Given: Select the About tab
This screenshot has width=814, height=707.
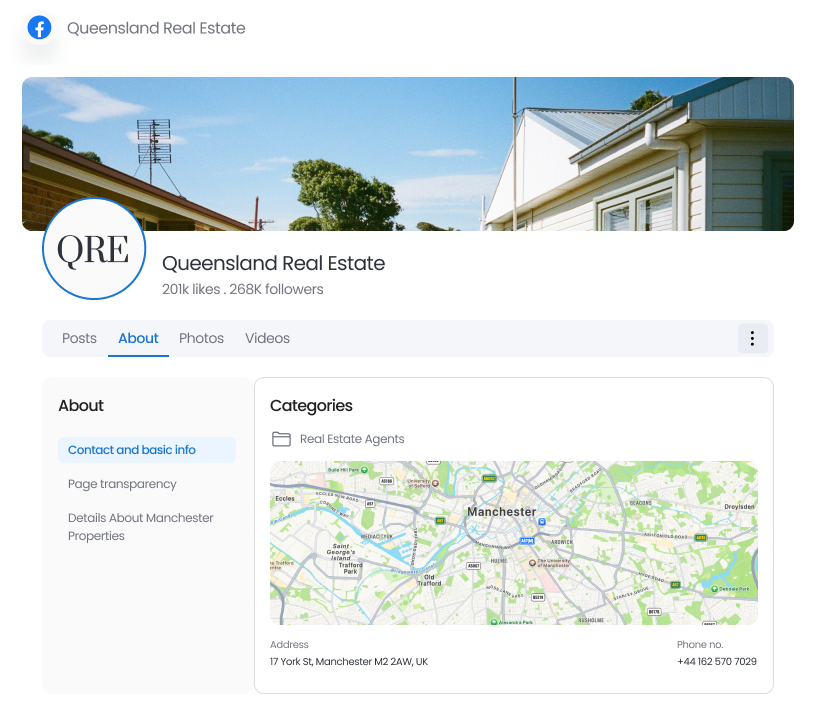Looking at the screenshot, I should click(138, 338).
